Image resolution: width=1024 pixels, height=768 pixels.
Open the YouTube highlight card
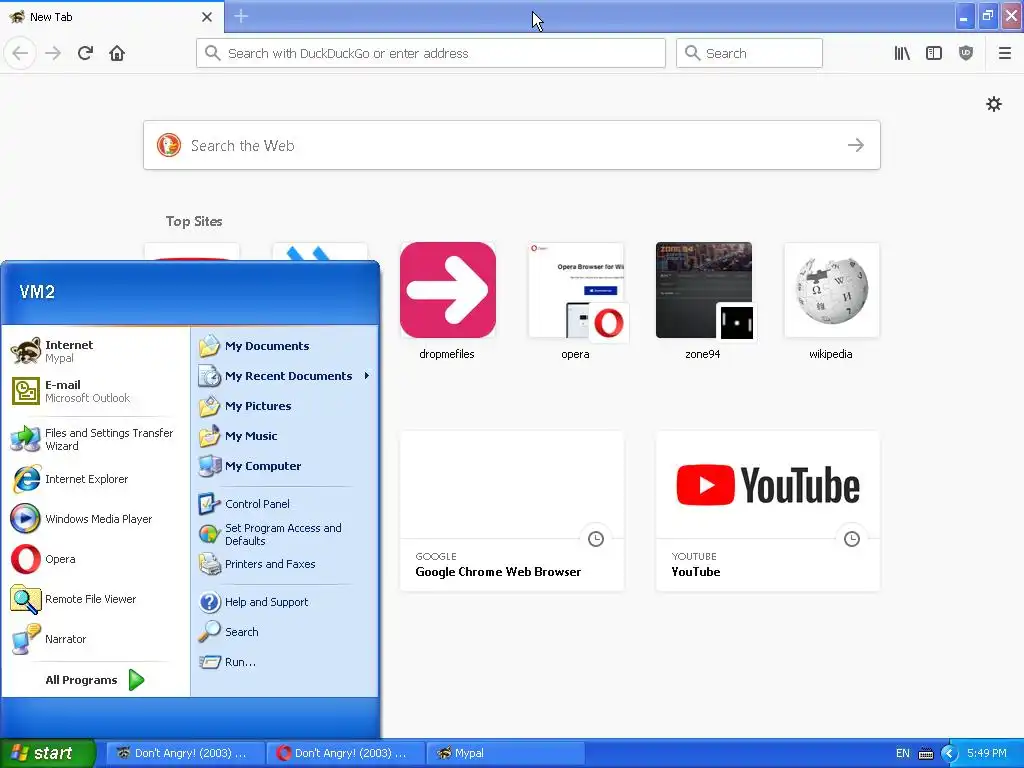pyautogui.click(x=767, y=511)
